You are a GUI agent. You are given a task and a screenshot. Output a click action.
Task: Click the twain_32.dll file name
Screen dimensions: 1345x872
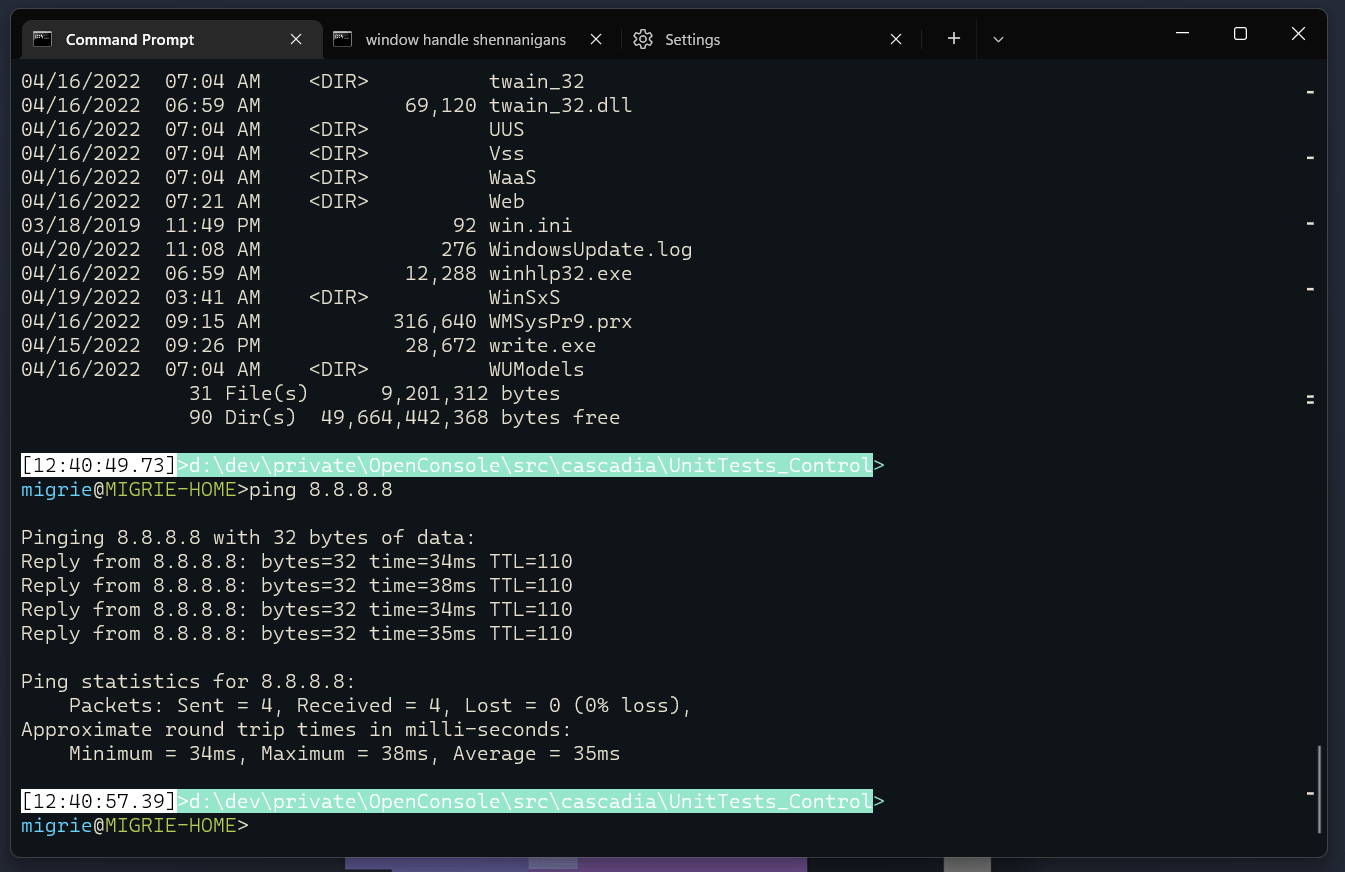(560, 105)
